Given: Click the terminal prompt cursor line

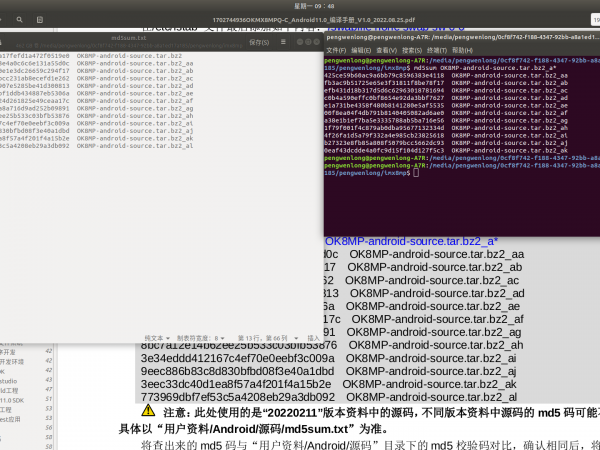Looking at the screenshot, I should (370, 173).
